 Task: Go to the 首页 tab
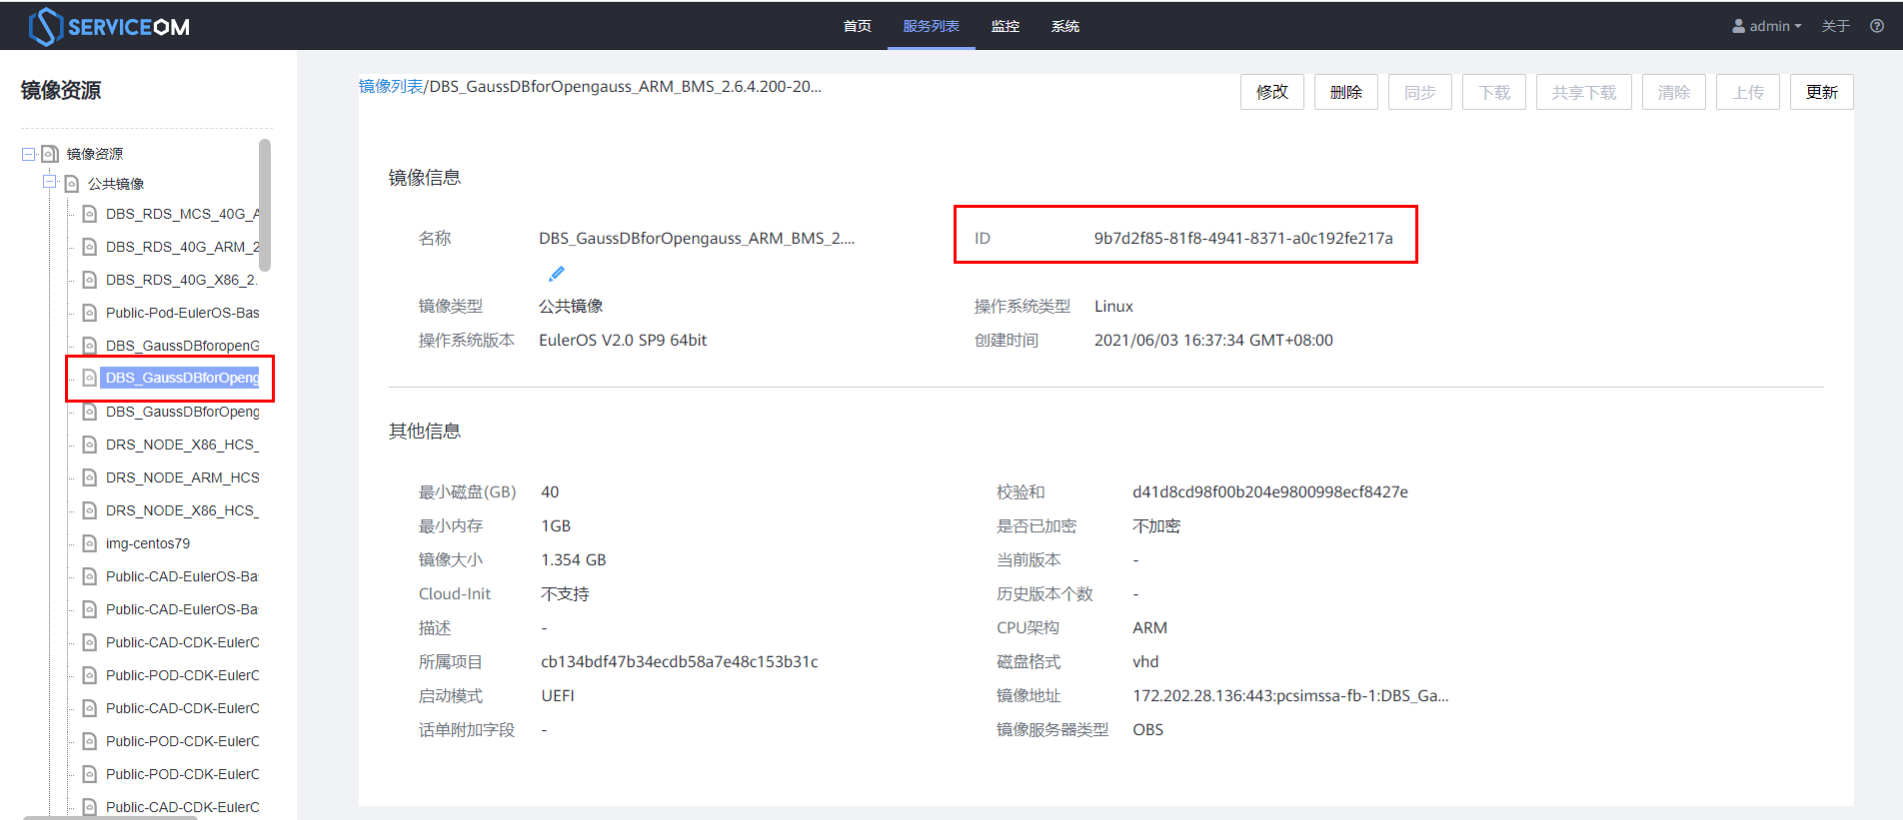click(857, 26)
